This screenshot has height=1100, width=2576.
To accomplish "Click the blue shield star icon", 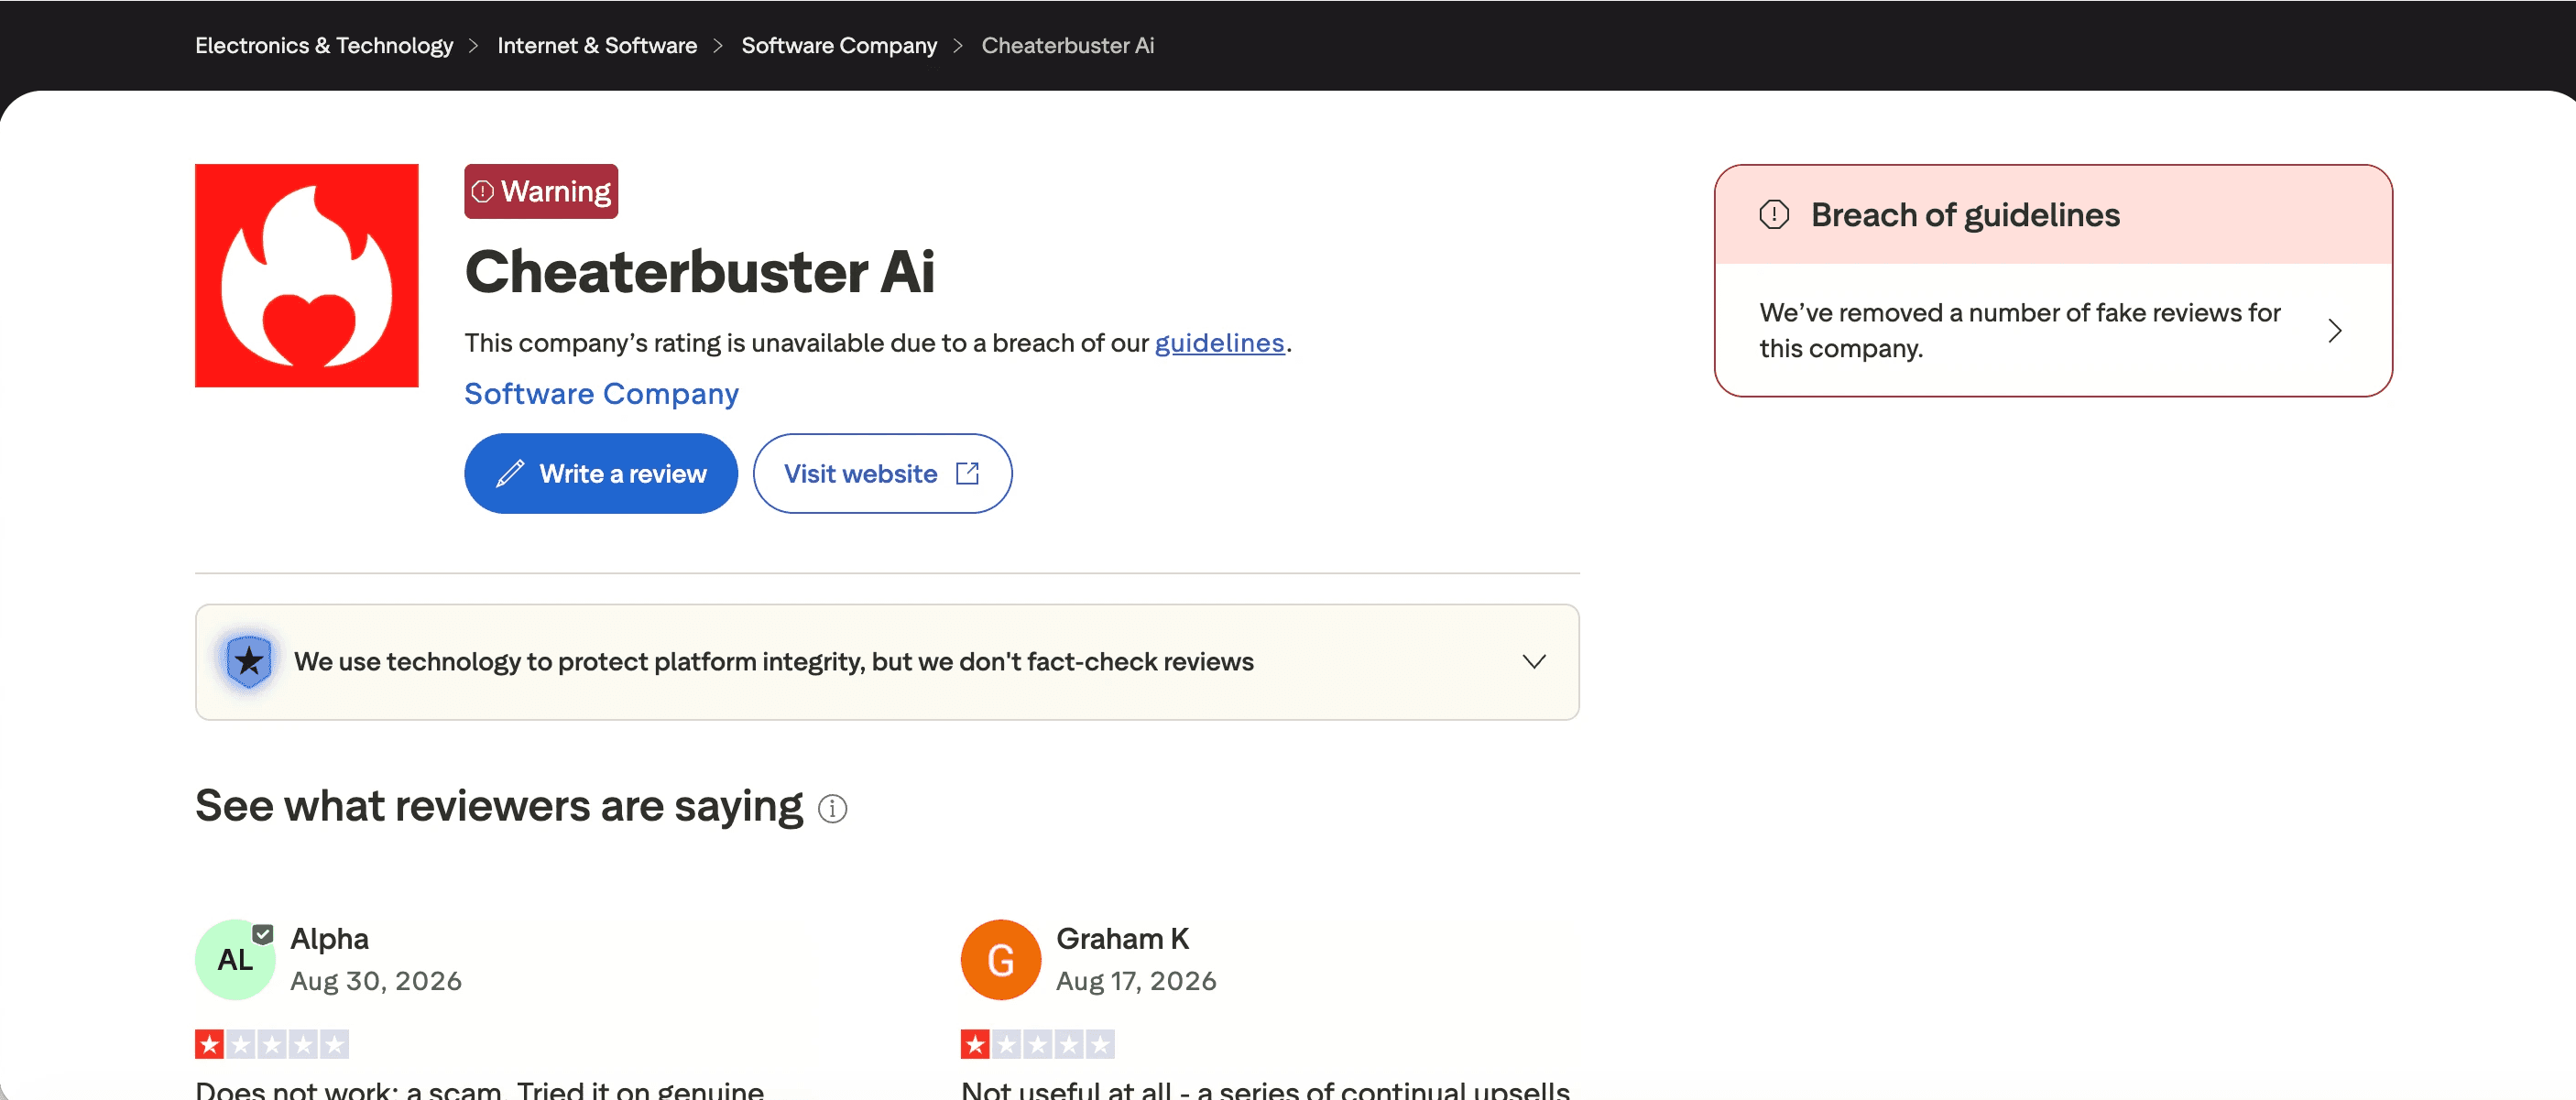I will [x=248, y=661].
